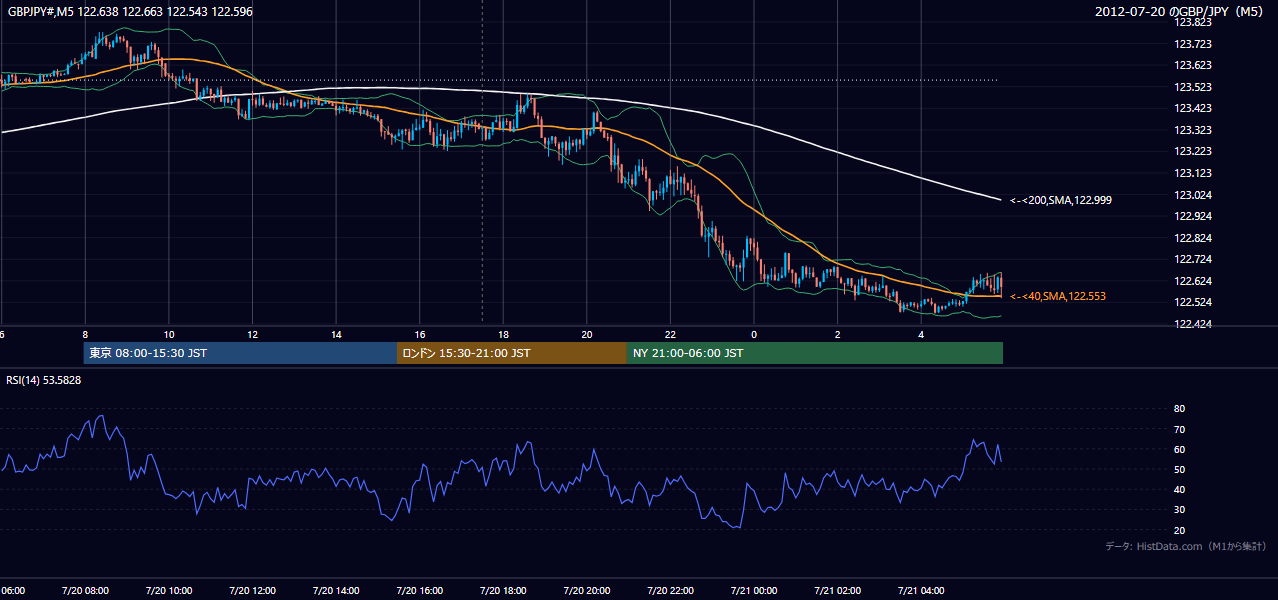
Task: Click the 123.723 price axis label
Action: (x=1192, y=44)
